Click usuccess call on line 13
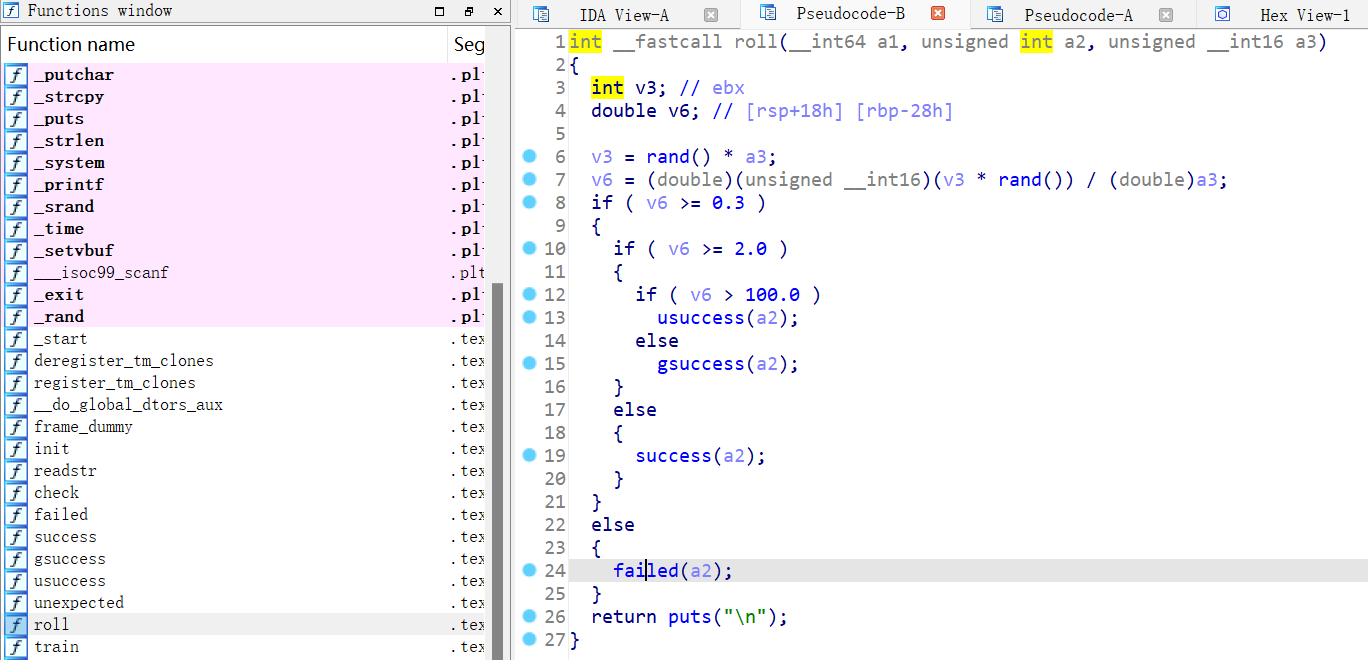Screen dimensions: 1368x660 pos(701,318)
